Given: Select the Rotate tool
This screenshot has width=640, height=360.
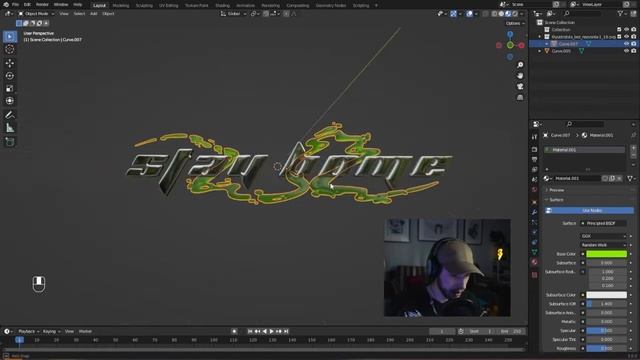Looking at the screenshot, I should 10,76.
